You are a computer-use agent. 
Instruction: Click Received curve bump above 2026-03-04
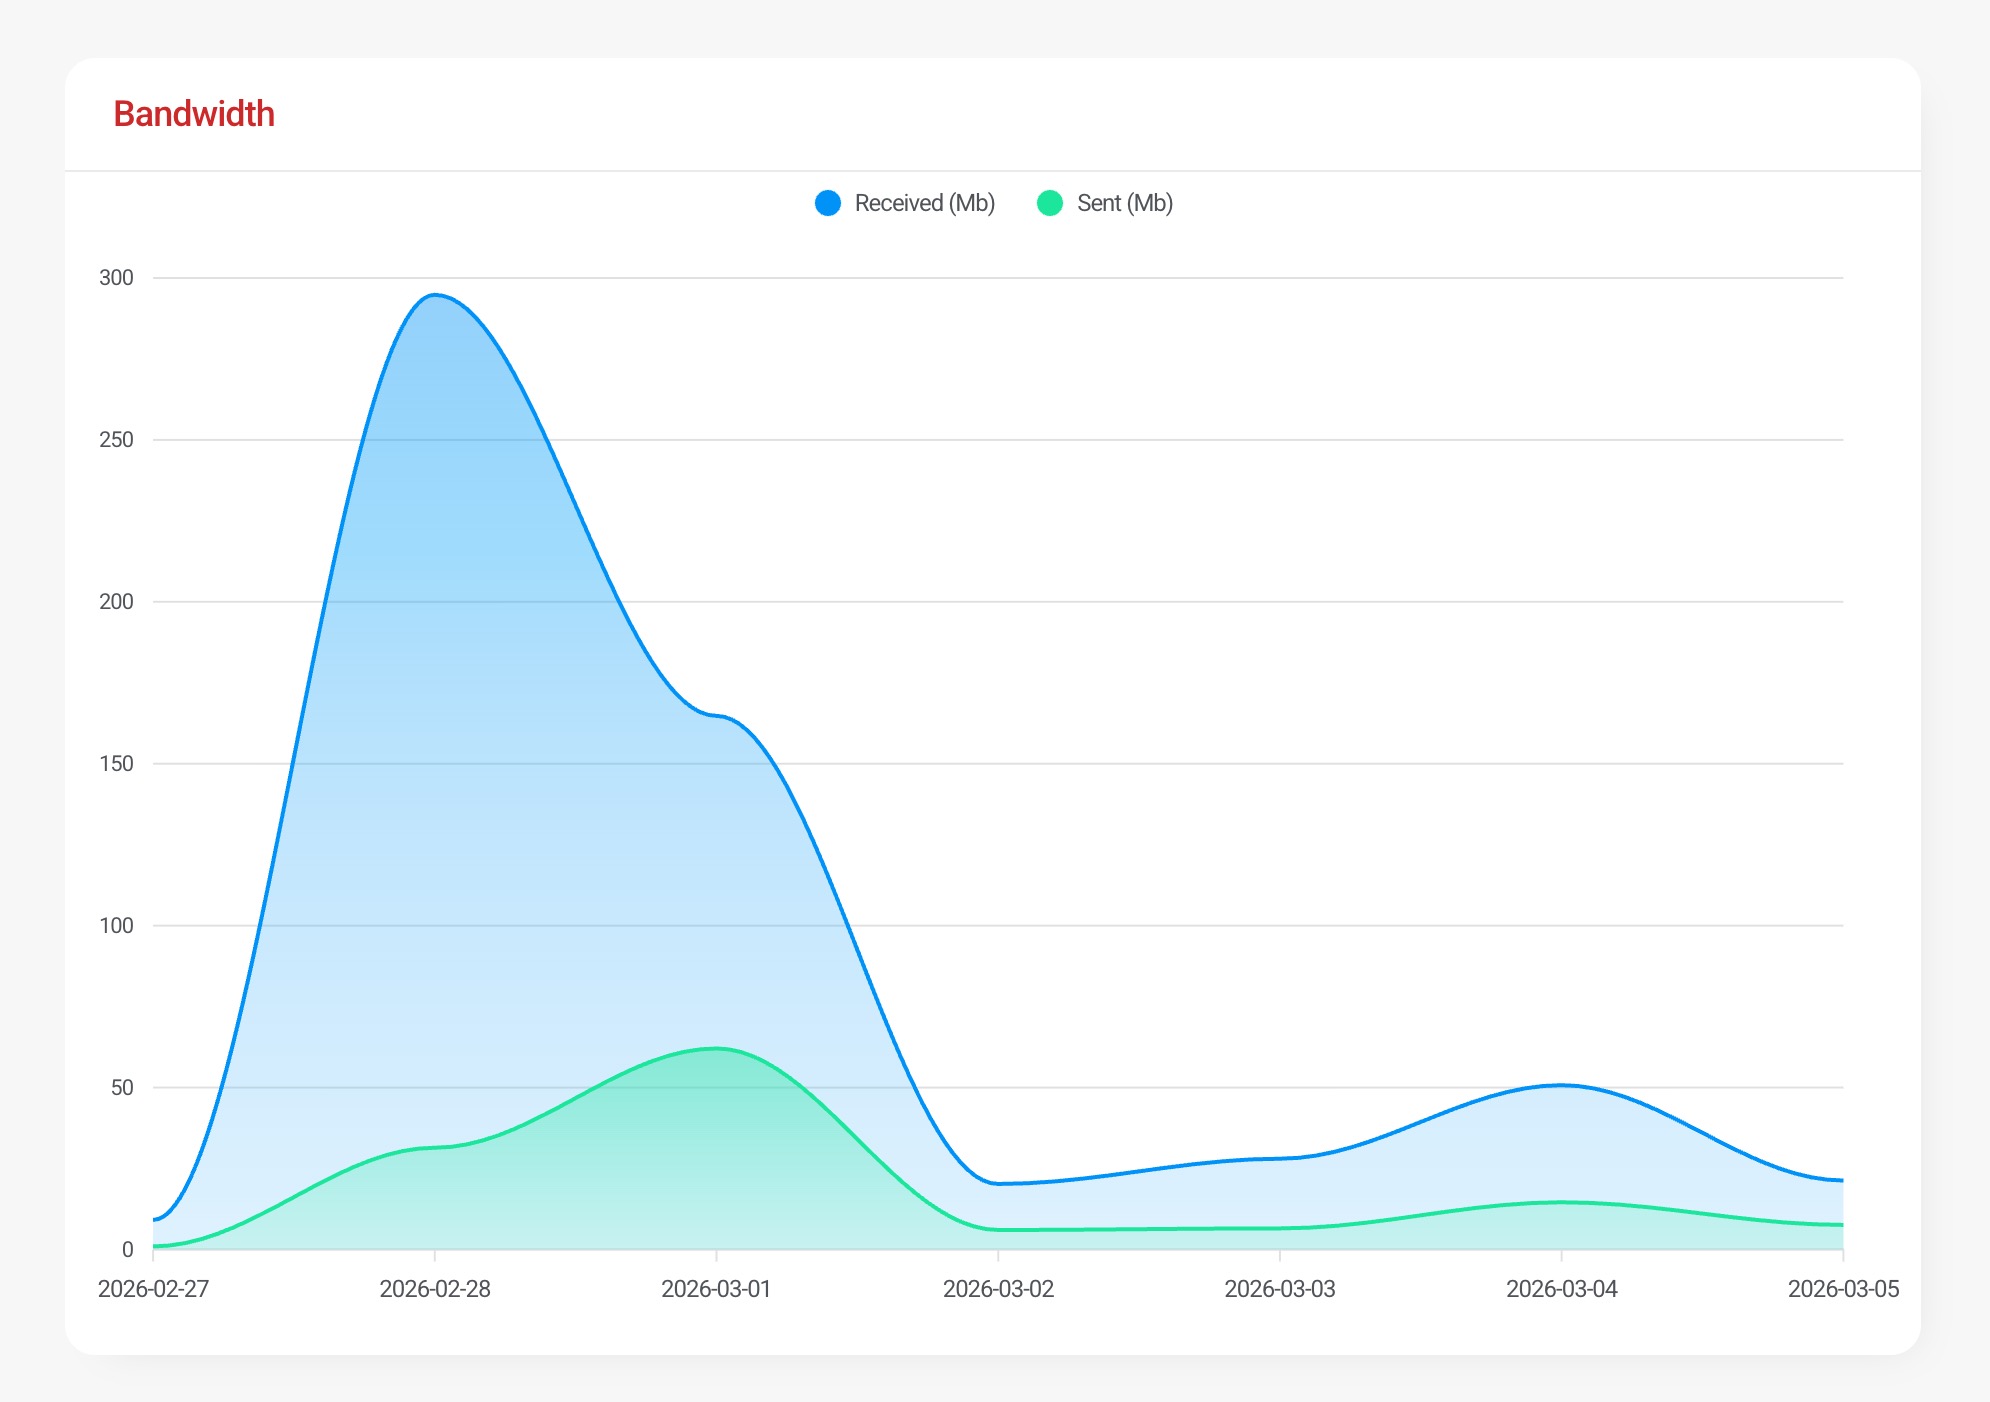pyautogui.click(x=1561, y=1085)
